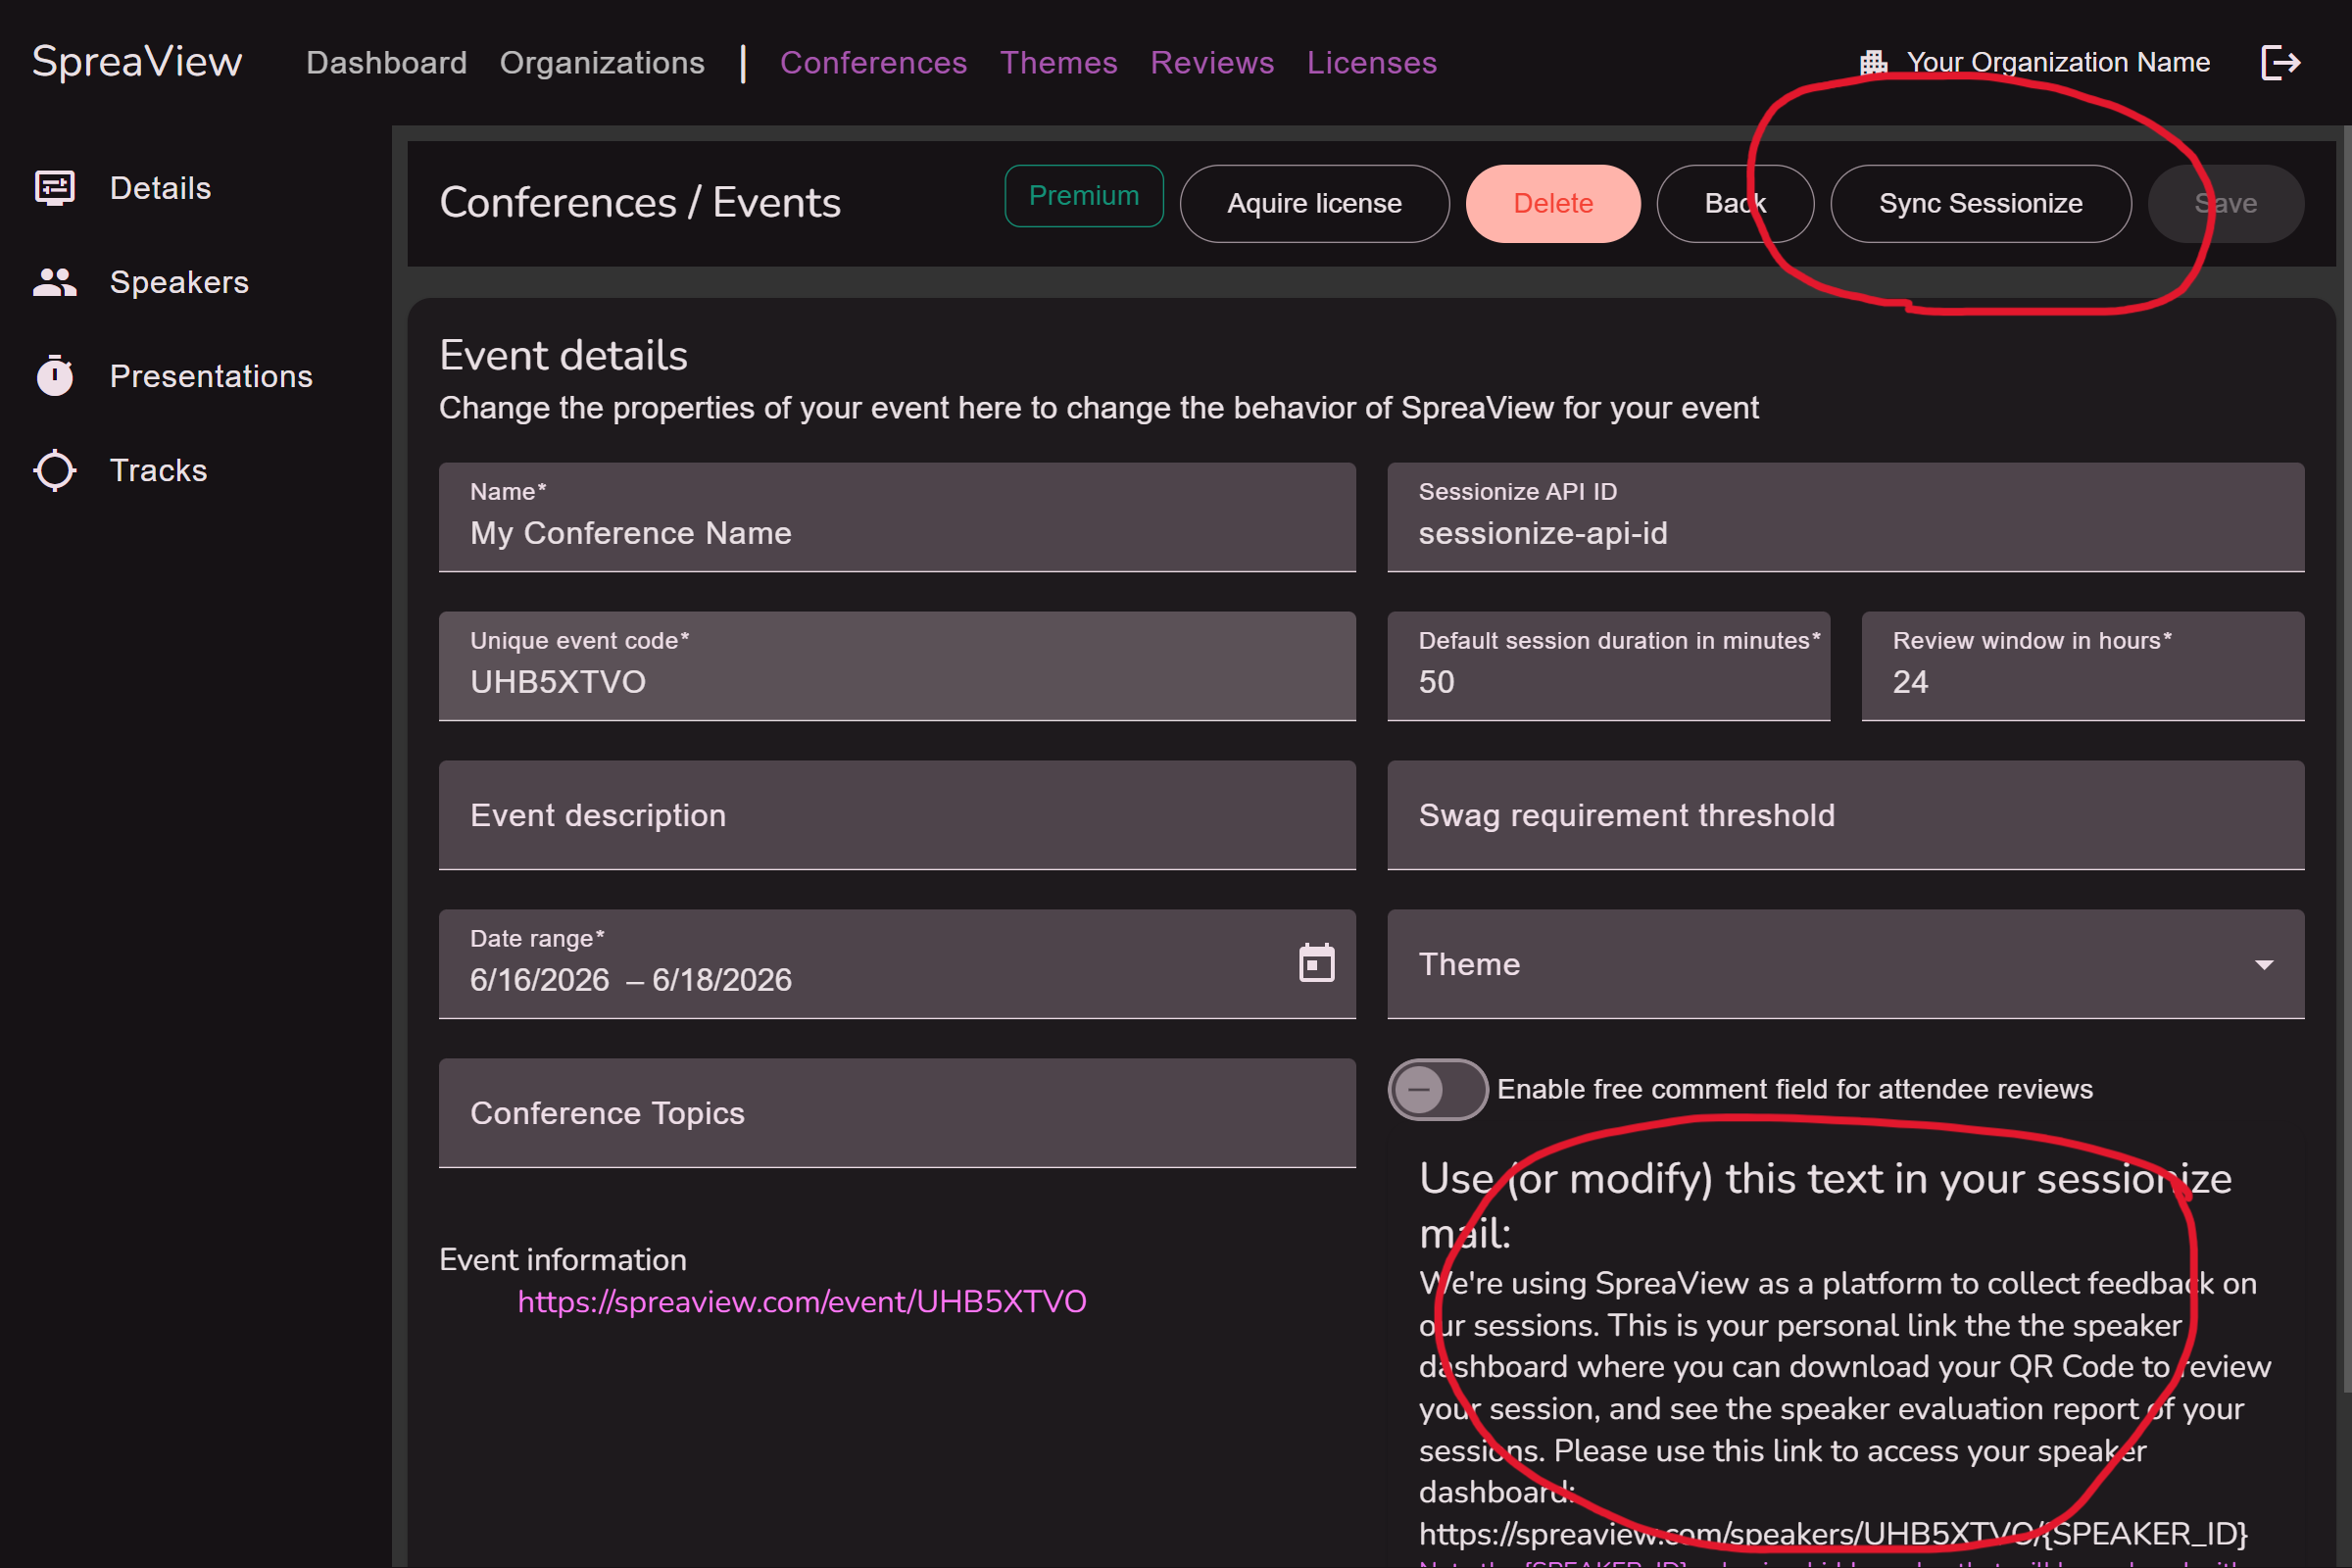Select Tracks in the sidebar
This screenshot has height=1568, width=2352.
click(x=158, y=470)
